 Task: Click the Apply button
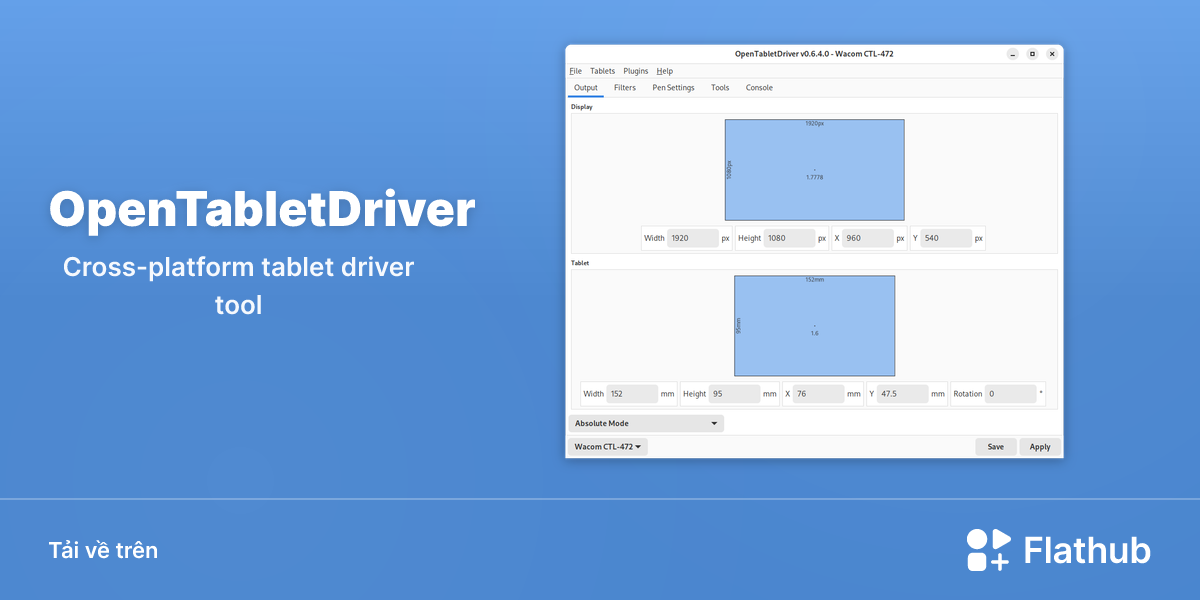pos(1040,447)
